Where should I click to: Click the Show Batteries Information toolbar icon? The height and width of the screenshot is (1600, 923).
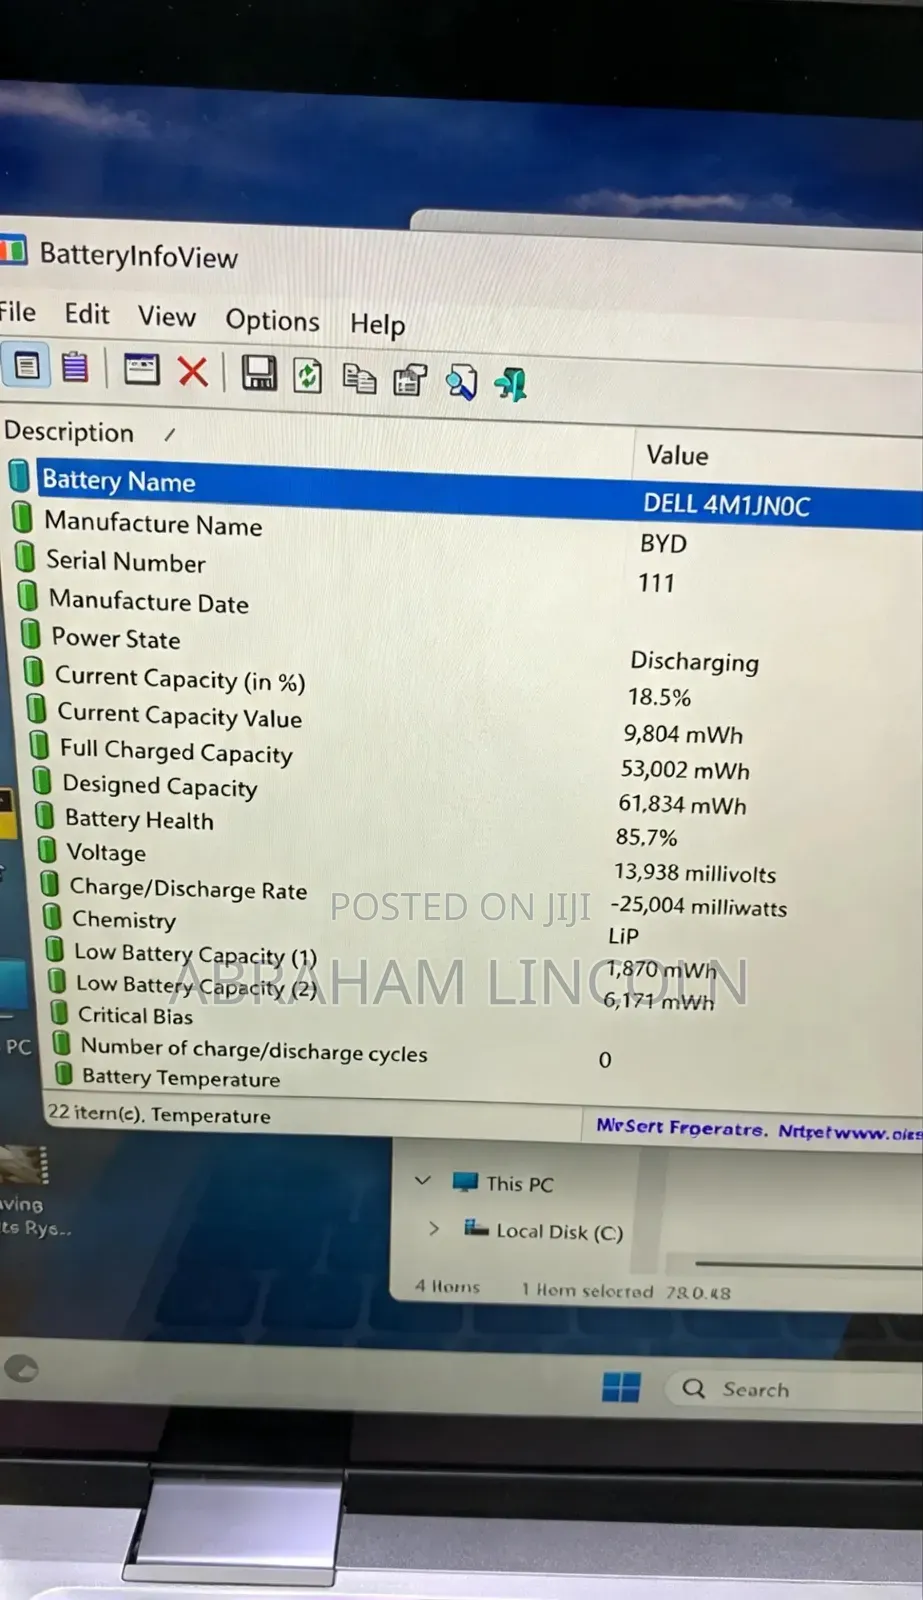(27, 367)
